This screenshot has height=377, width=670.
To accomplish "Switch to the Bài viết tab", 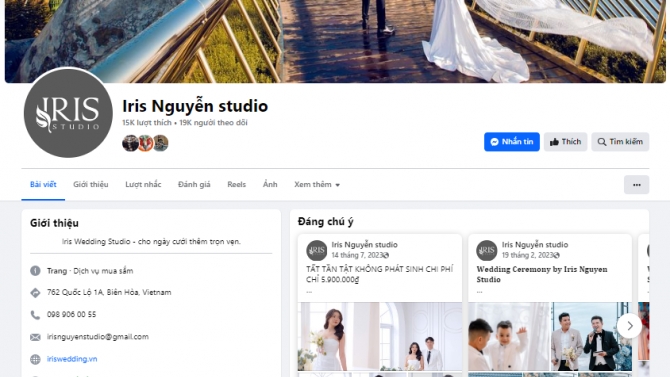I will pos(43,185).
